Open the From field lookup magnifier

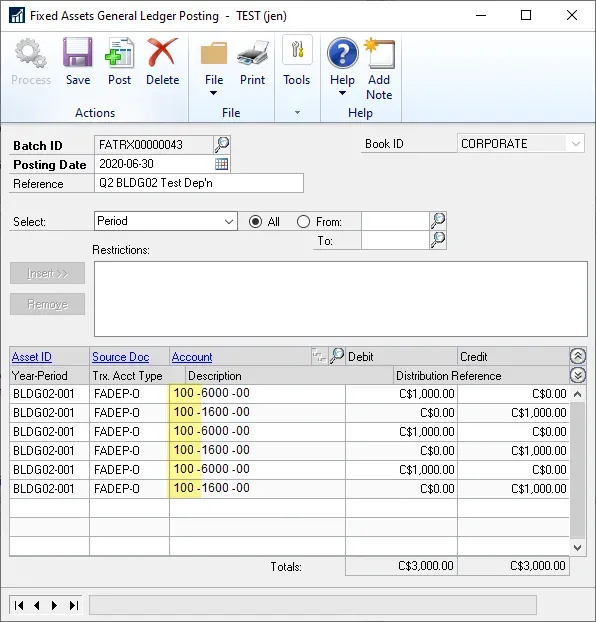[438, 221]
